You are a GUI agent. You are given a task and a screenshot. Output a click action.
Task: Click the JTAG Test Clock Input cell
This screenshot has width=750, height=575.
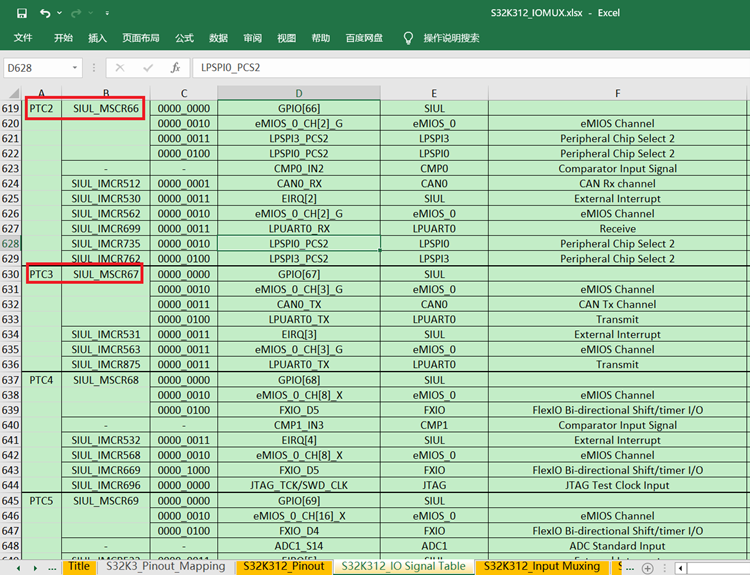[618, 485]
